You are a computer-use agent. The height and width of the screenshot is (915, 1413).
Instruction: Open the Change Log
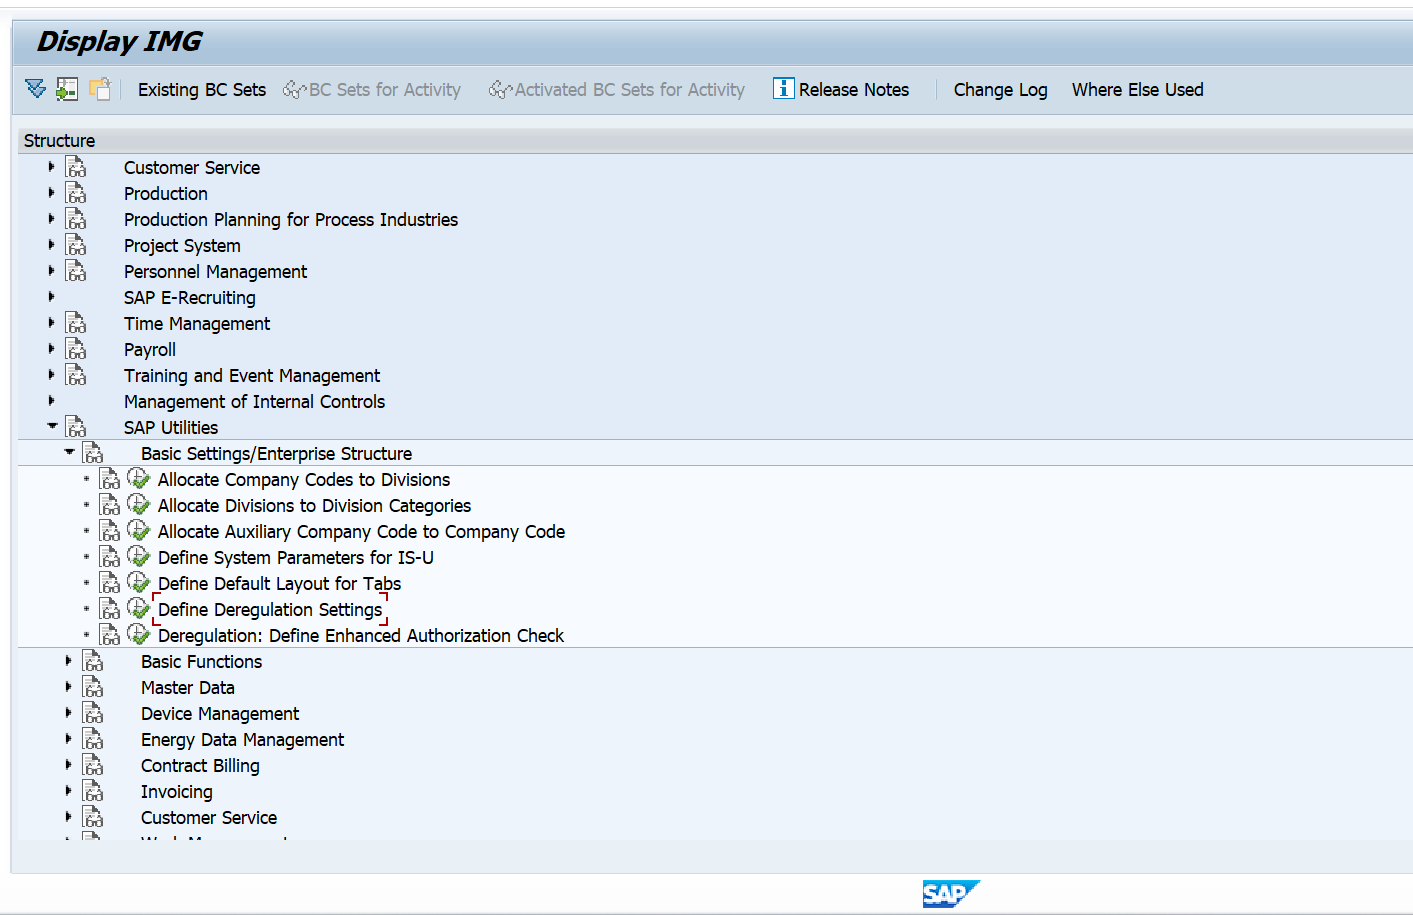pos(1000,90)
